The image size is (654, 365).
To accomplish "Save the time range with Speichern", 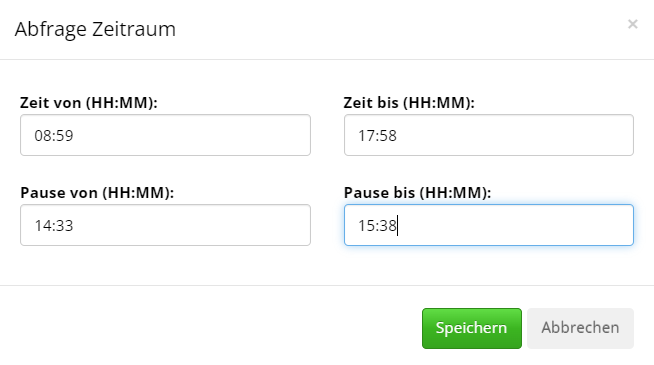I will [x=472, y=328].
